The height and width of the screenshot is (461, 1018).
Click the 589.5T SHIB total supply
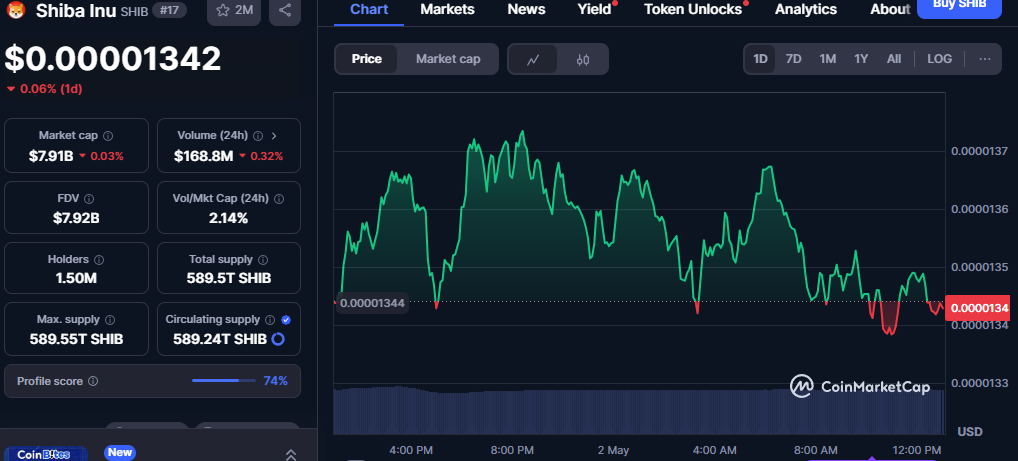tap(229, 279)
